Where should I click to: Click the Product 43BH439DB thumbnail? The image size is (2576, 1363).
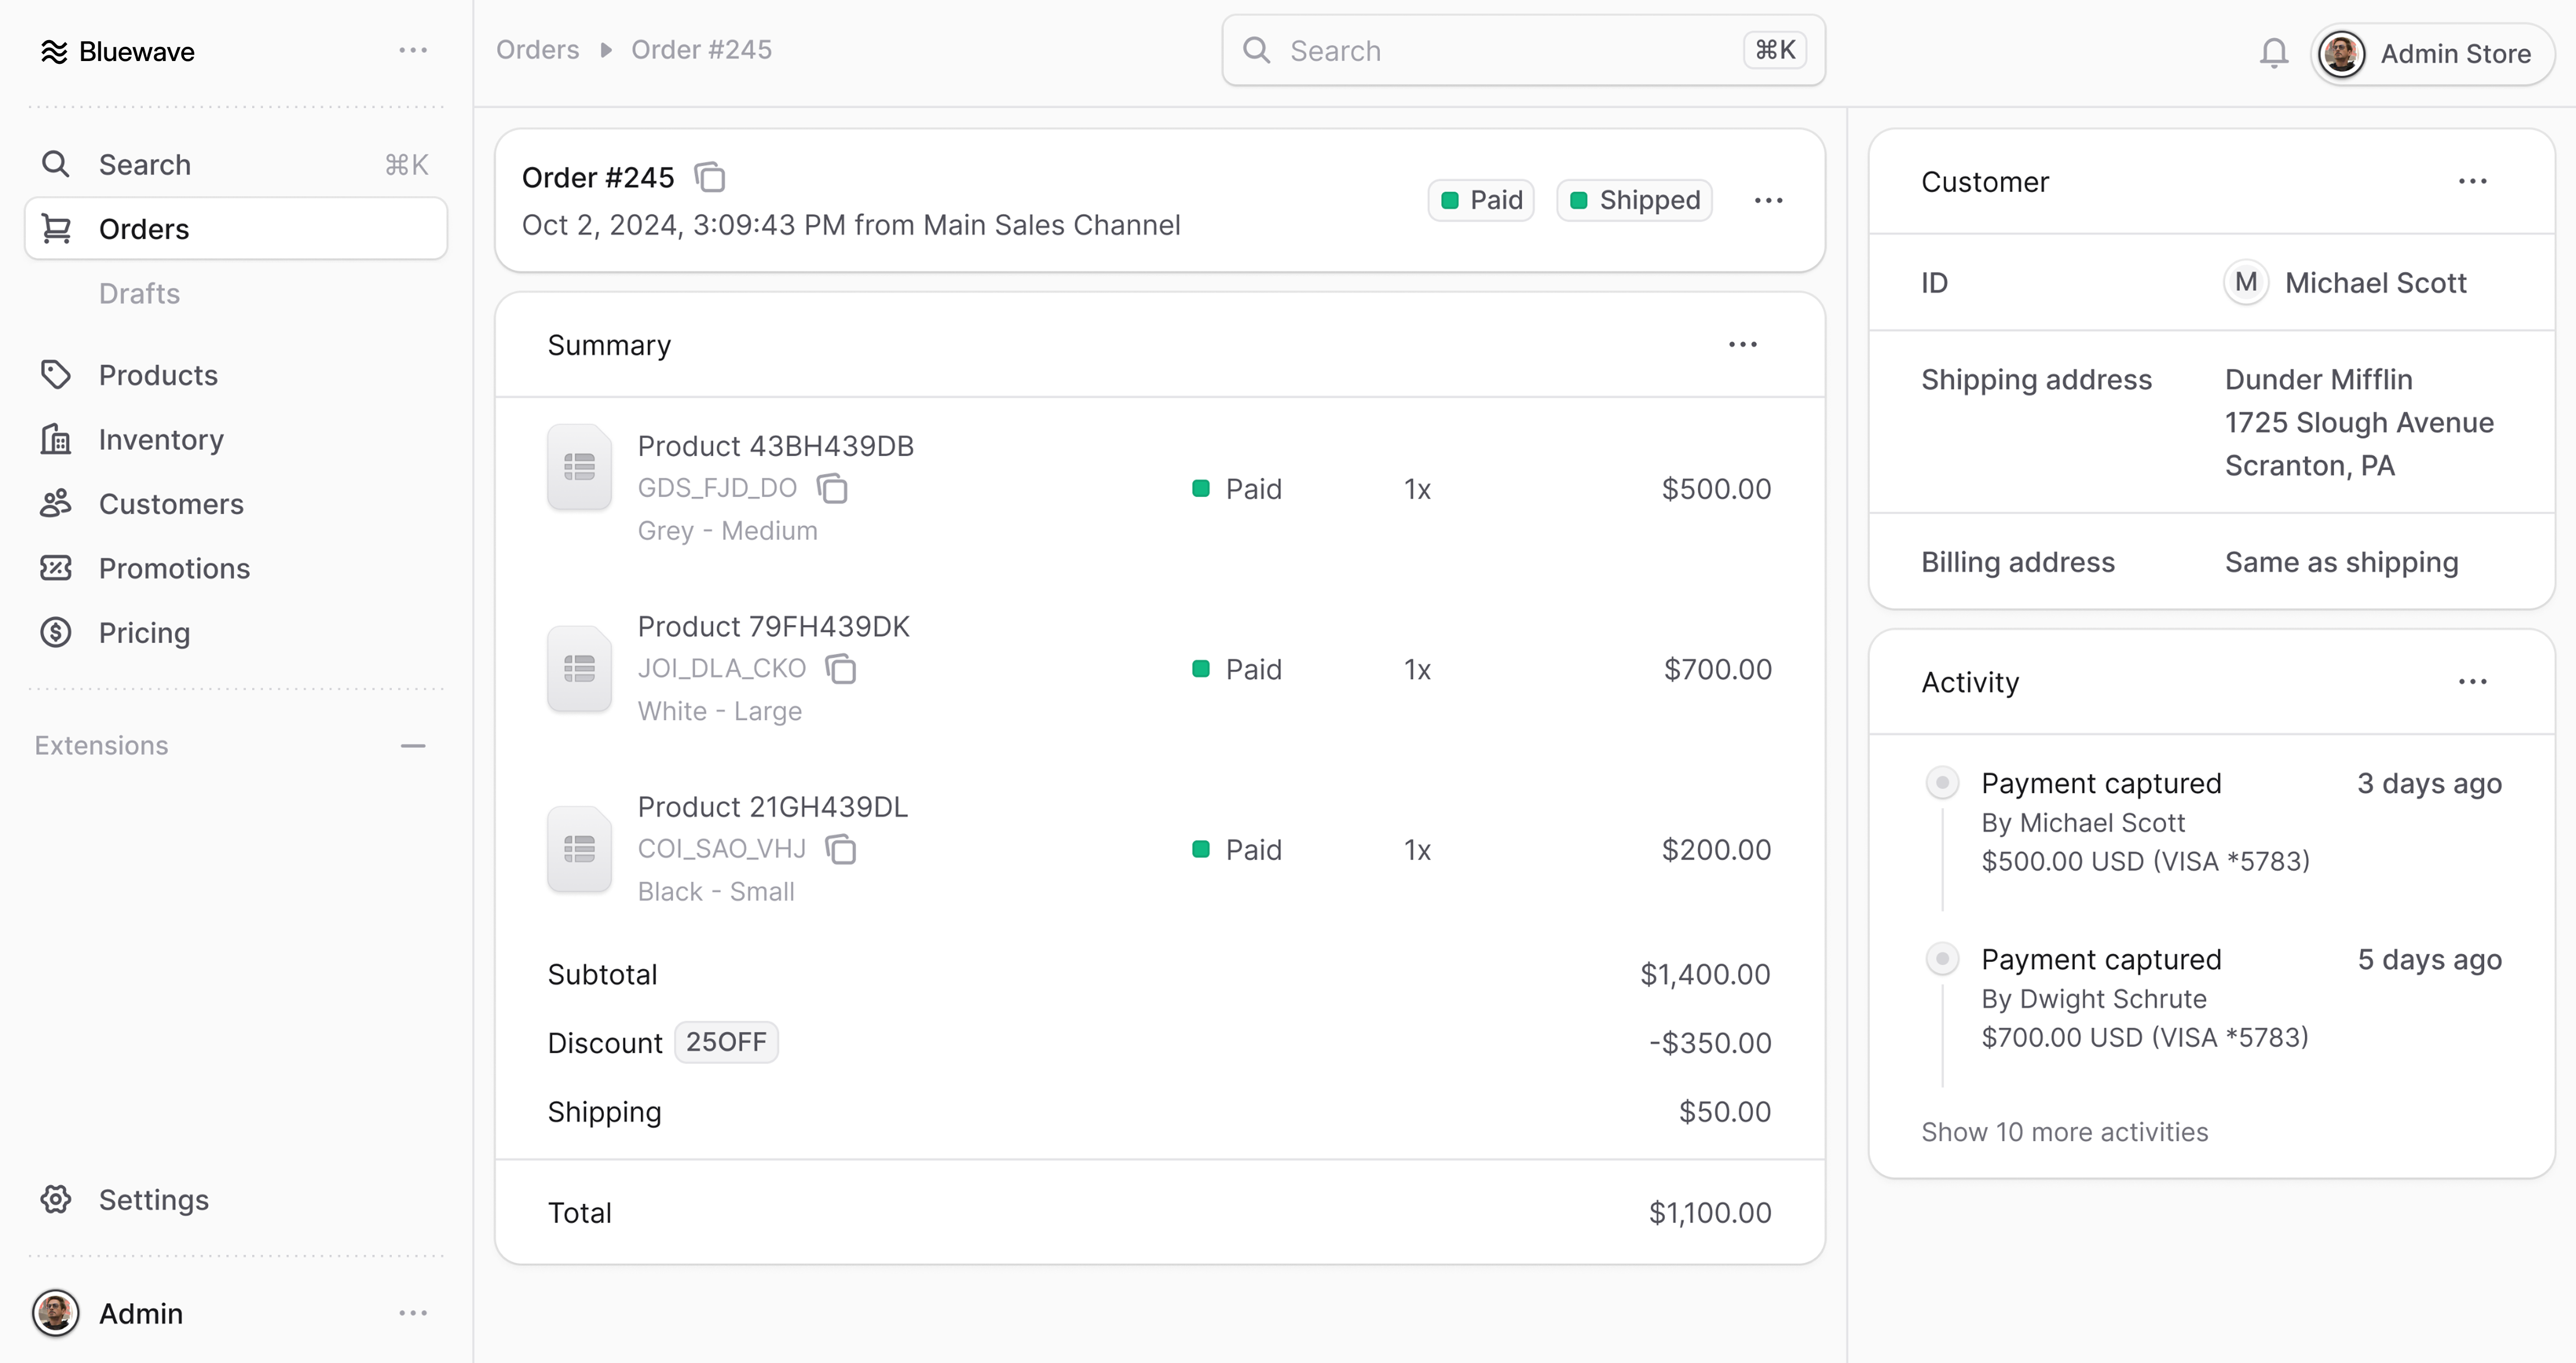579,467
